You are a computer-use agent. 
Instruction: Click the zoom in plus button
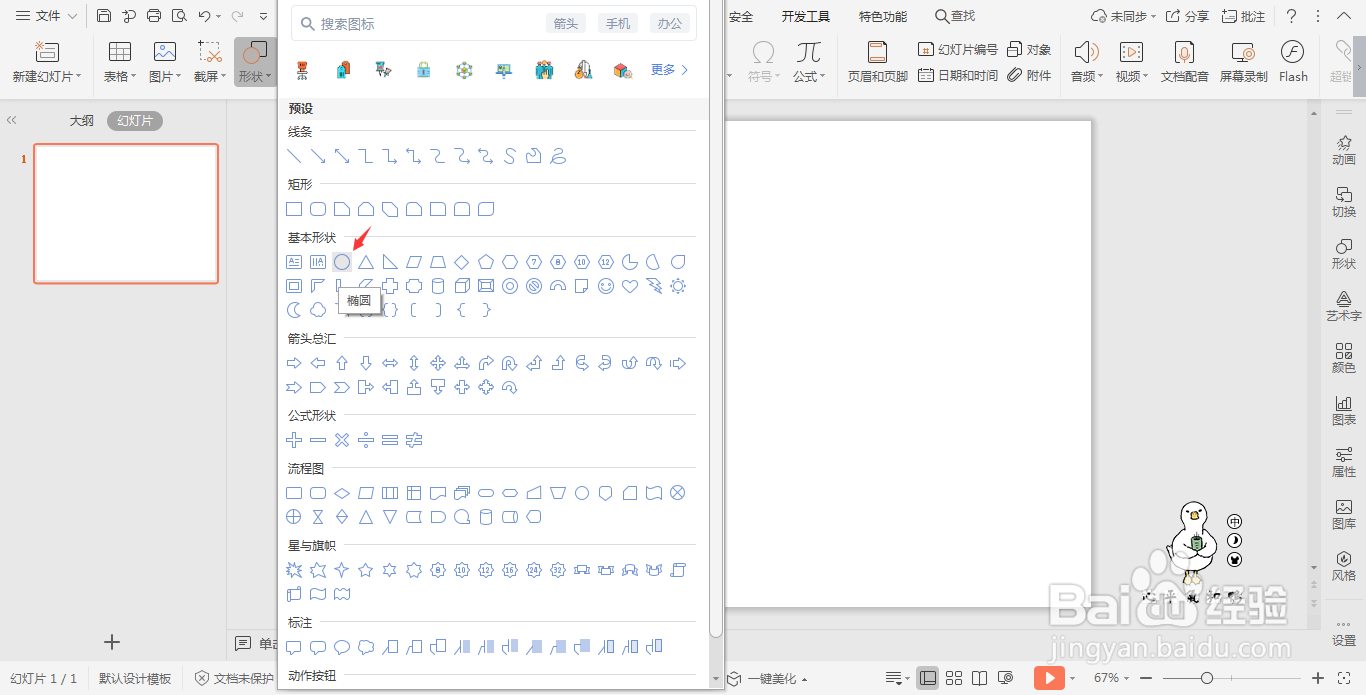click(x=1318, y=678)
